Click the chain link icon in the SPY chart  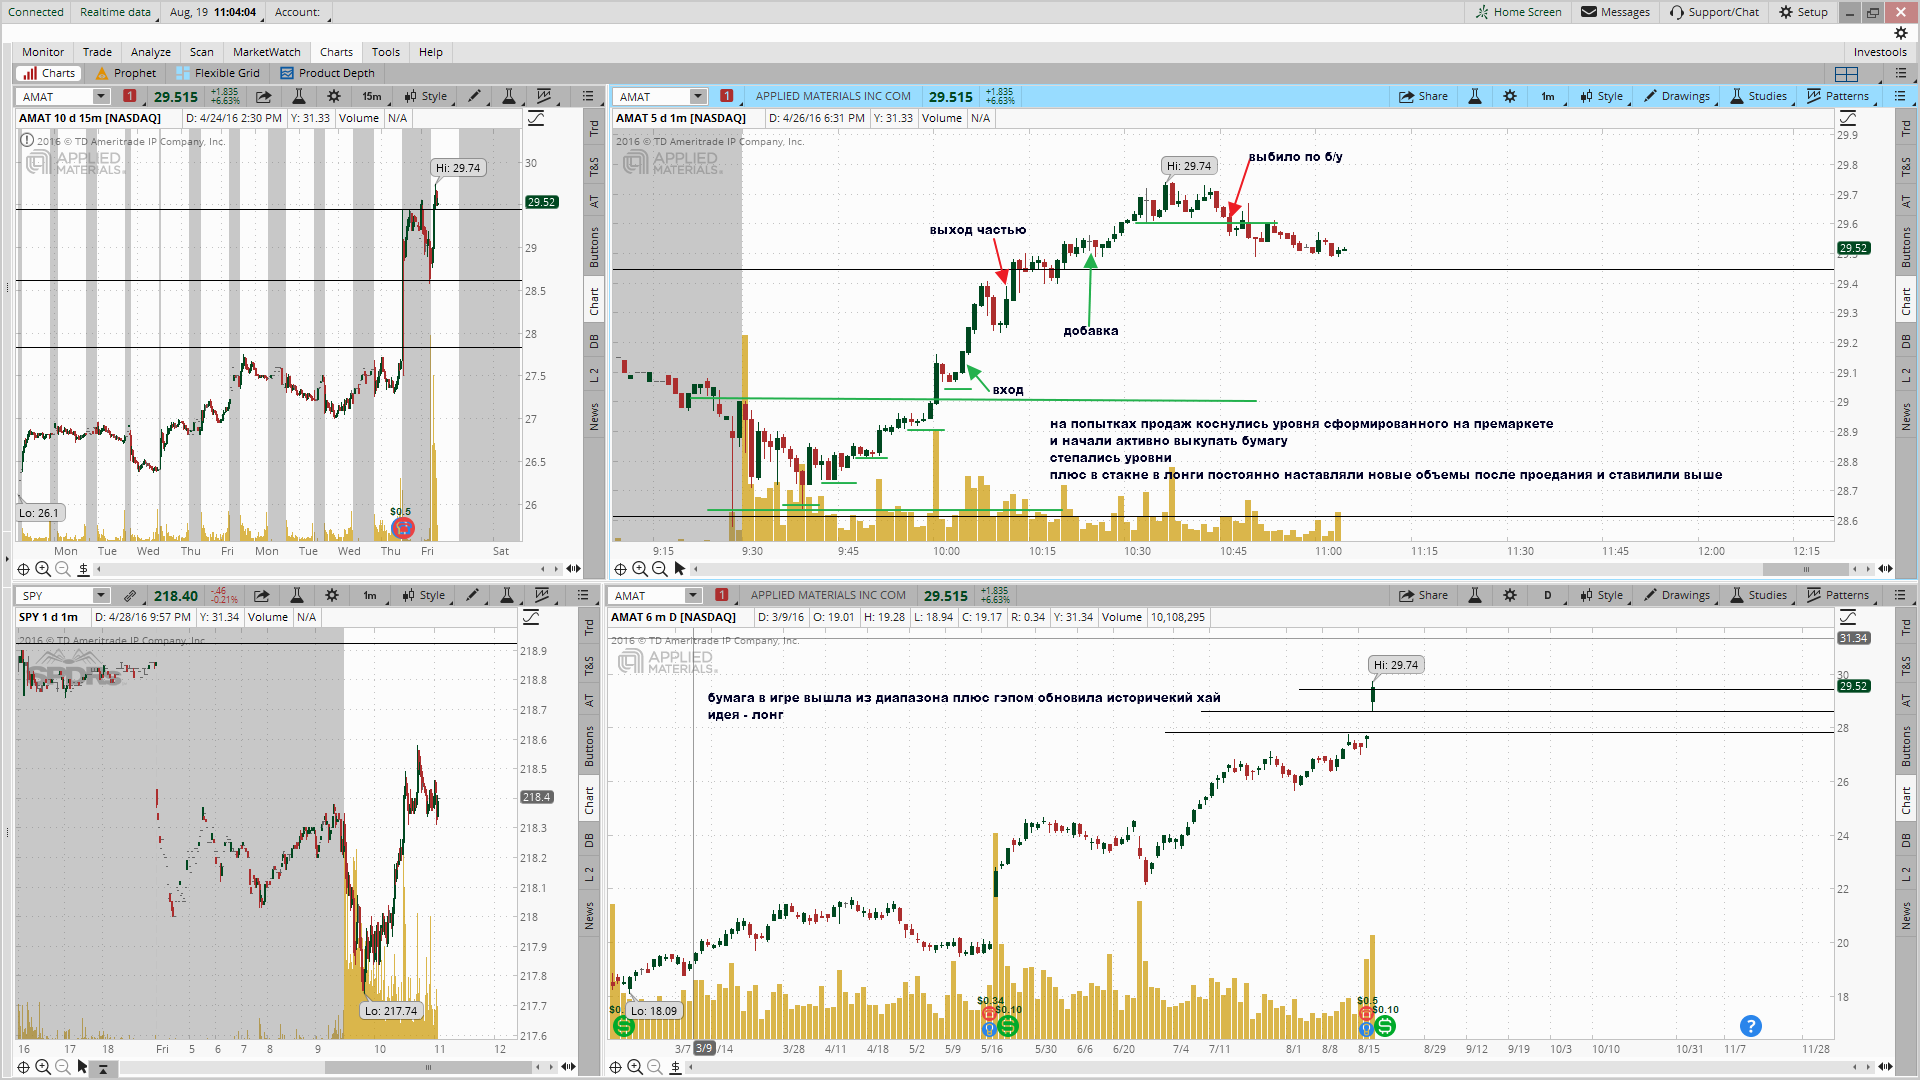pos(130,595)
